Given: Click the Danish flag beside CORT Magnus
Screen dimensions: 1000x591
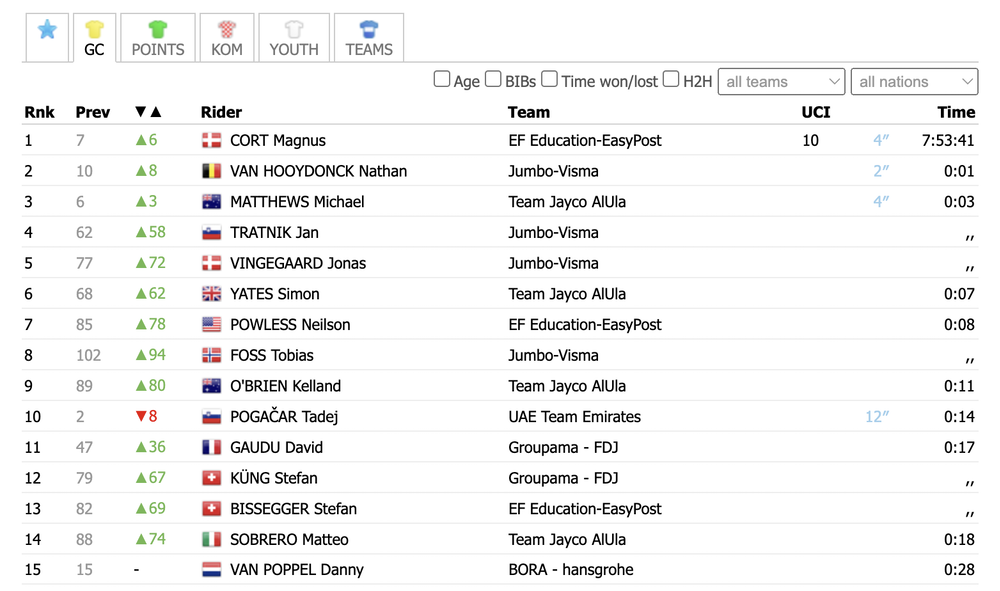Looking at the screenshot, I should 211,141.
